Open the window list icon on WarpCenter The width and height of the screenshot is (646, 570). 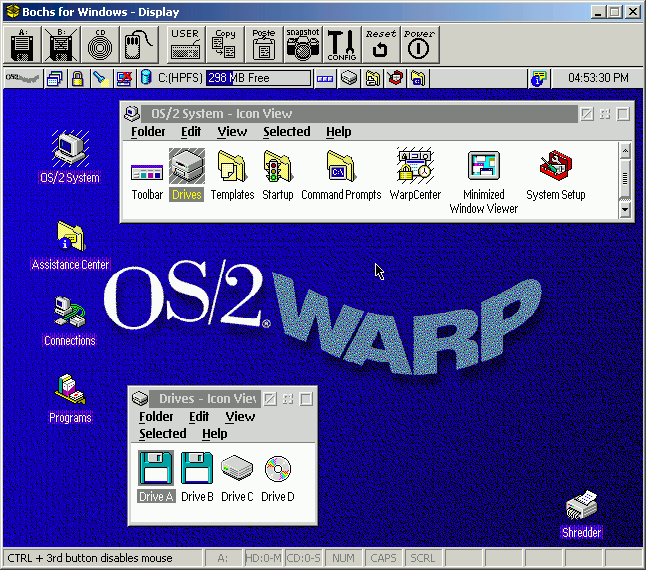(x=54, y=78)
